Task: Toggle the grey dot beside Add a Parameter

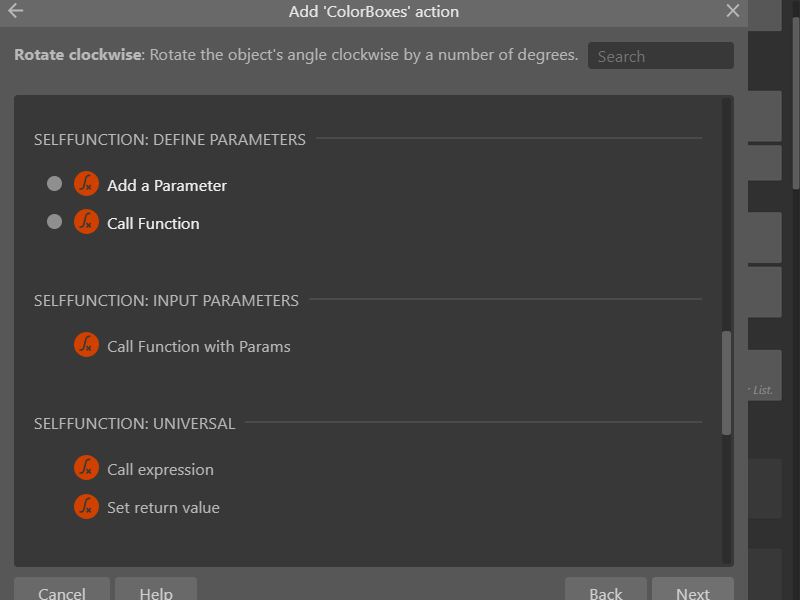Action: point(54,184)
